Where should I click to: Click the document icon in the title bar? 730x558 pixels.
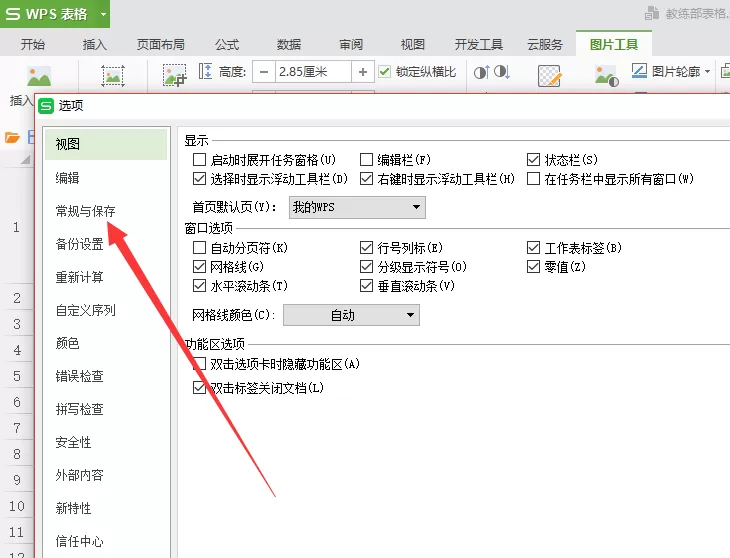click(652, 13)
